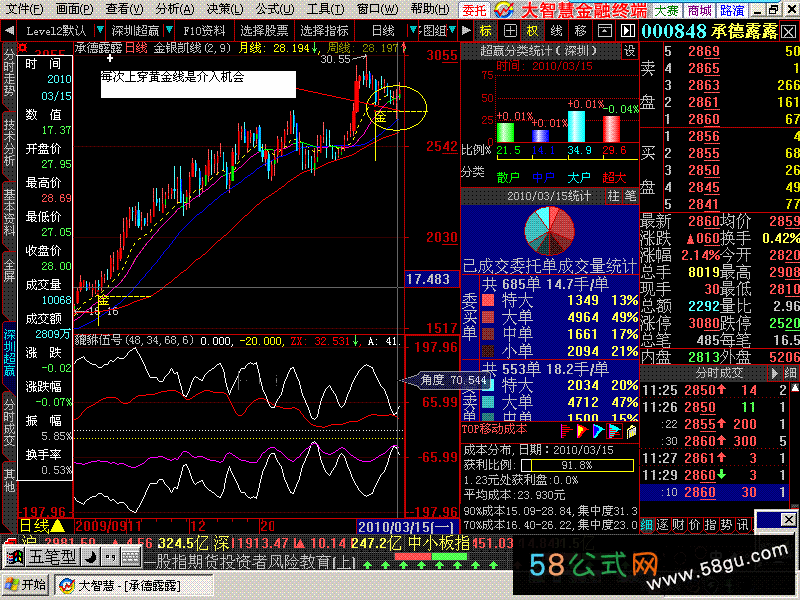Click the grid layout icon in toolbar
Image resolution: width=800 pixels, height=600 pixels.
pos(510,31)
